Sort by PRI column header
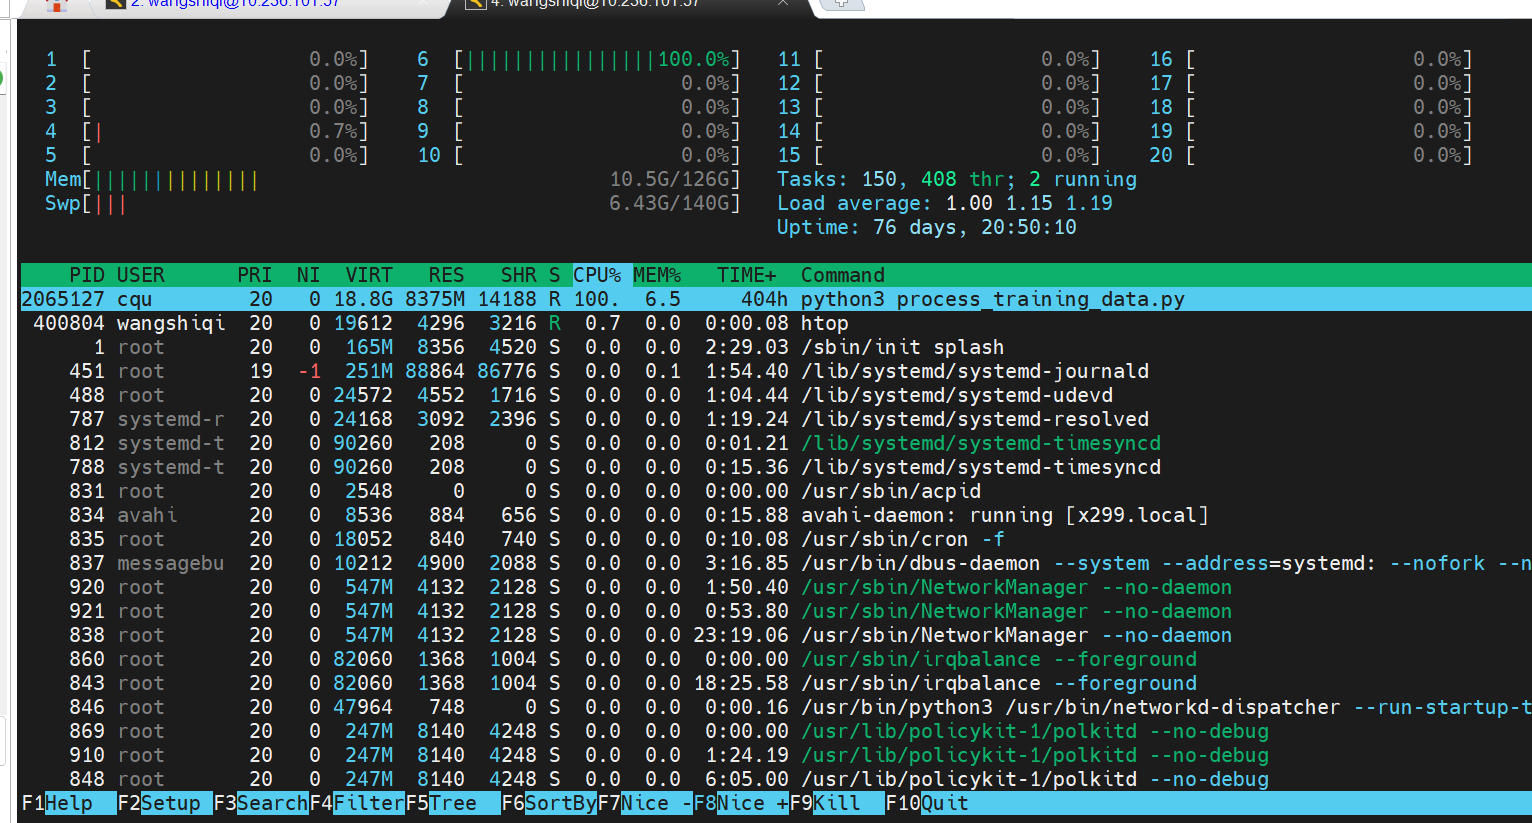The height and width of the screenshot is (823, 1532). coord(255,275)
